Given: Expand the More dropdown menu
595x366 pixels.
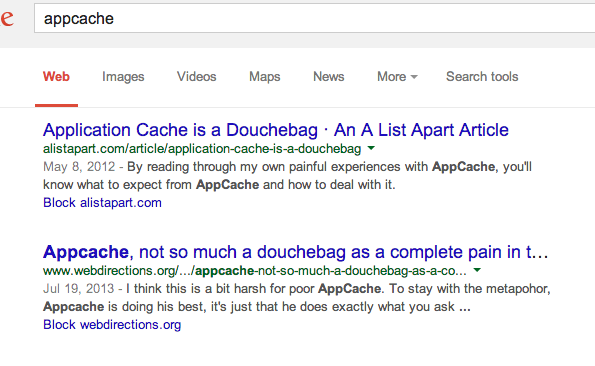Looking at the screenshot, I should [x=397, y=77].
